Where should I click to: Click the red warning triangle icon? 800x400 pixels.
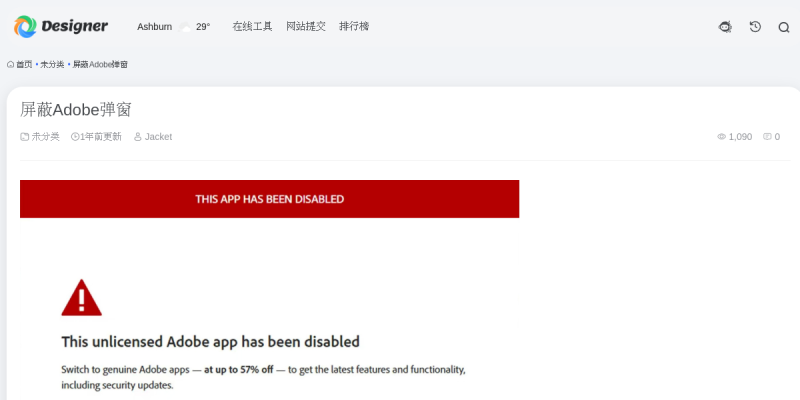(82, 297)
